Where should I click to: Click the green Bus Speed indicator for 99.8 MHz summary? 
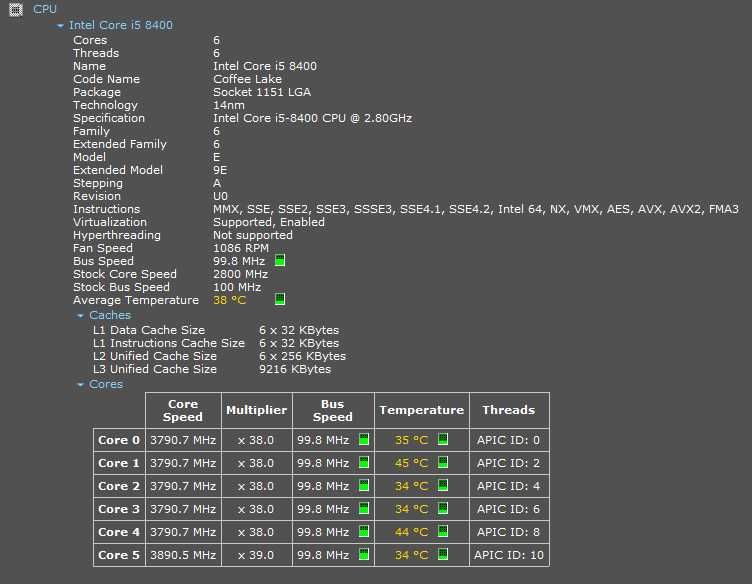tap(280, 261)
